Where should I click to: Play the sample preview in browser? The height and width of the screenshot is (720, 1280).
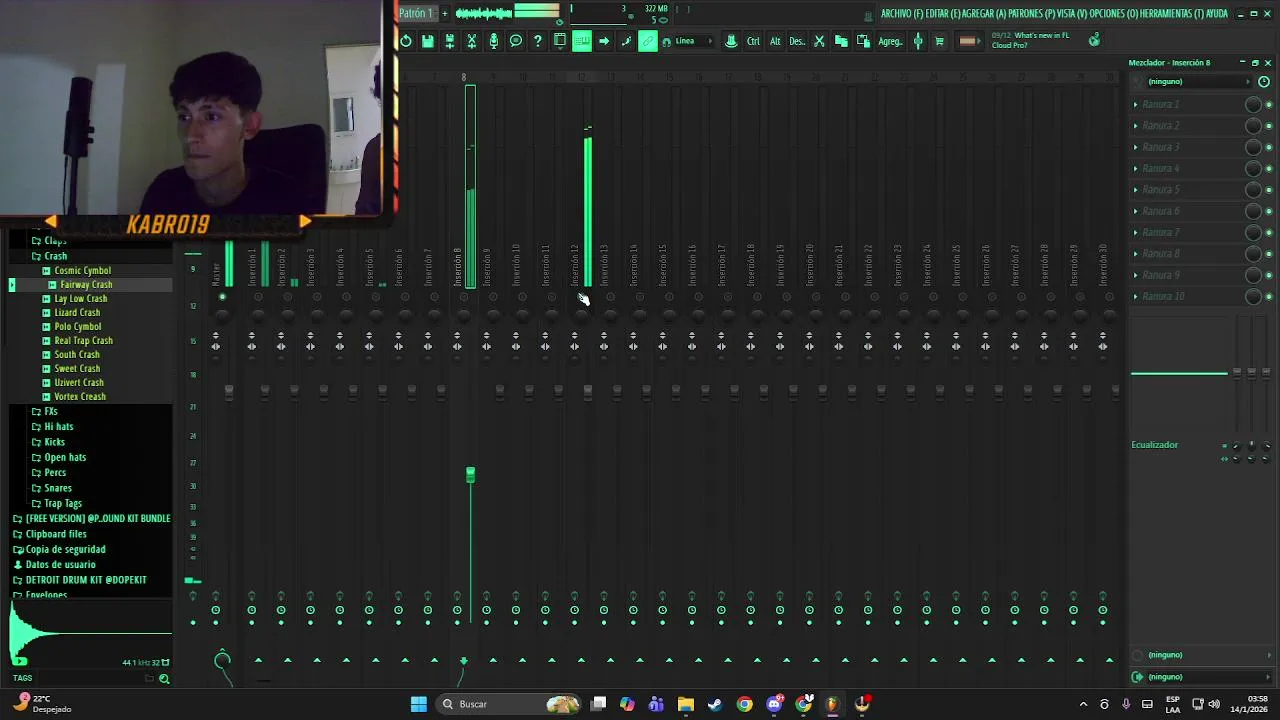click(x=19, y=661)
